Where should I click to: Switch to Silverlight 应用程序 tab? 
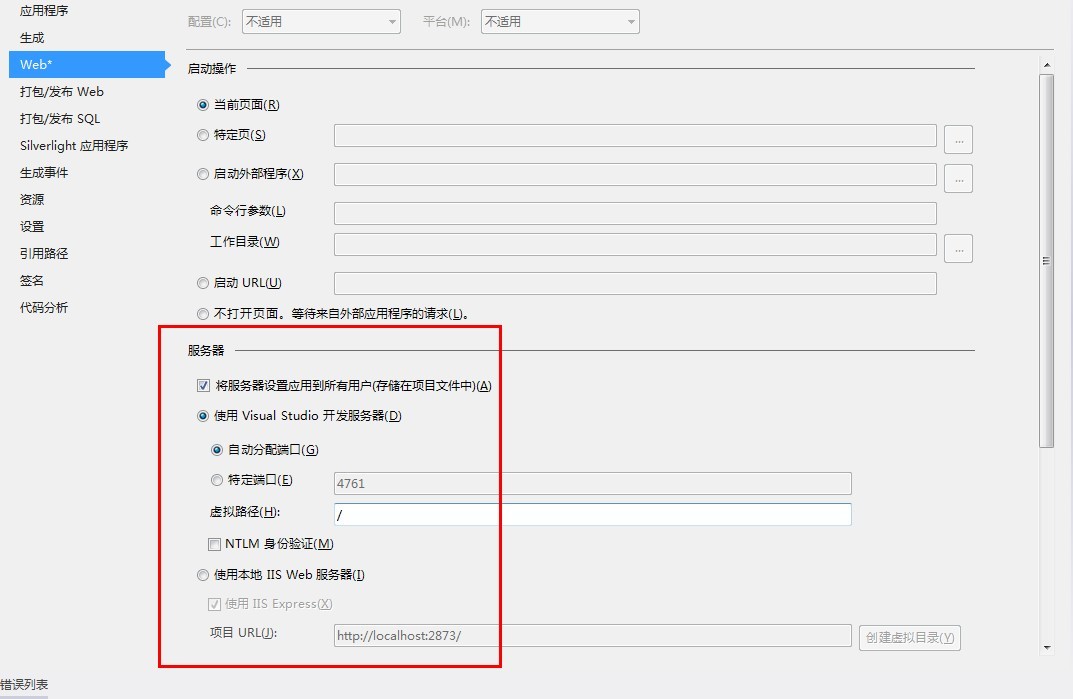tap(74, 145)
